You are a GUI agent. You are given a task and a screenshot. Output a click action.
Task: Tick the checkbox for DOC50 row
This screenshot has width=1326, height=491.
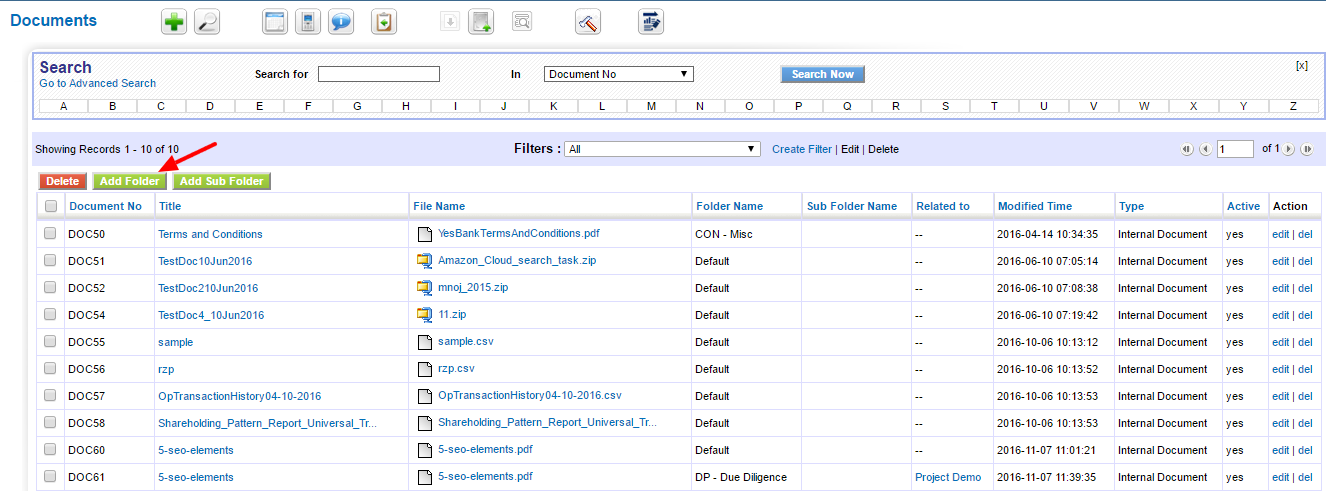(x=50, y=234)
